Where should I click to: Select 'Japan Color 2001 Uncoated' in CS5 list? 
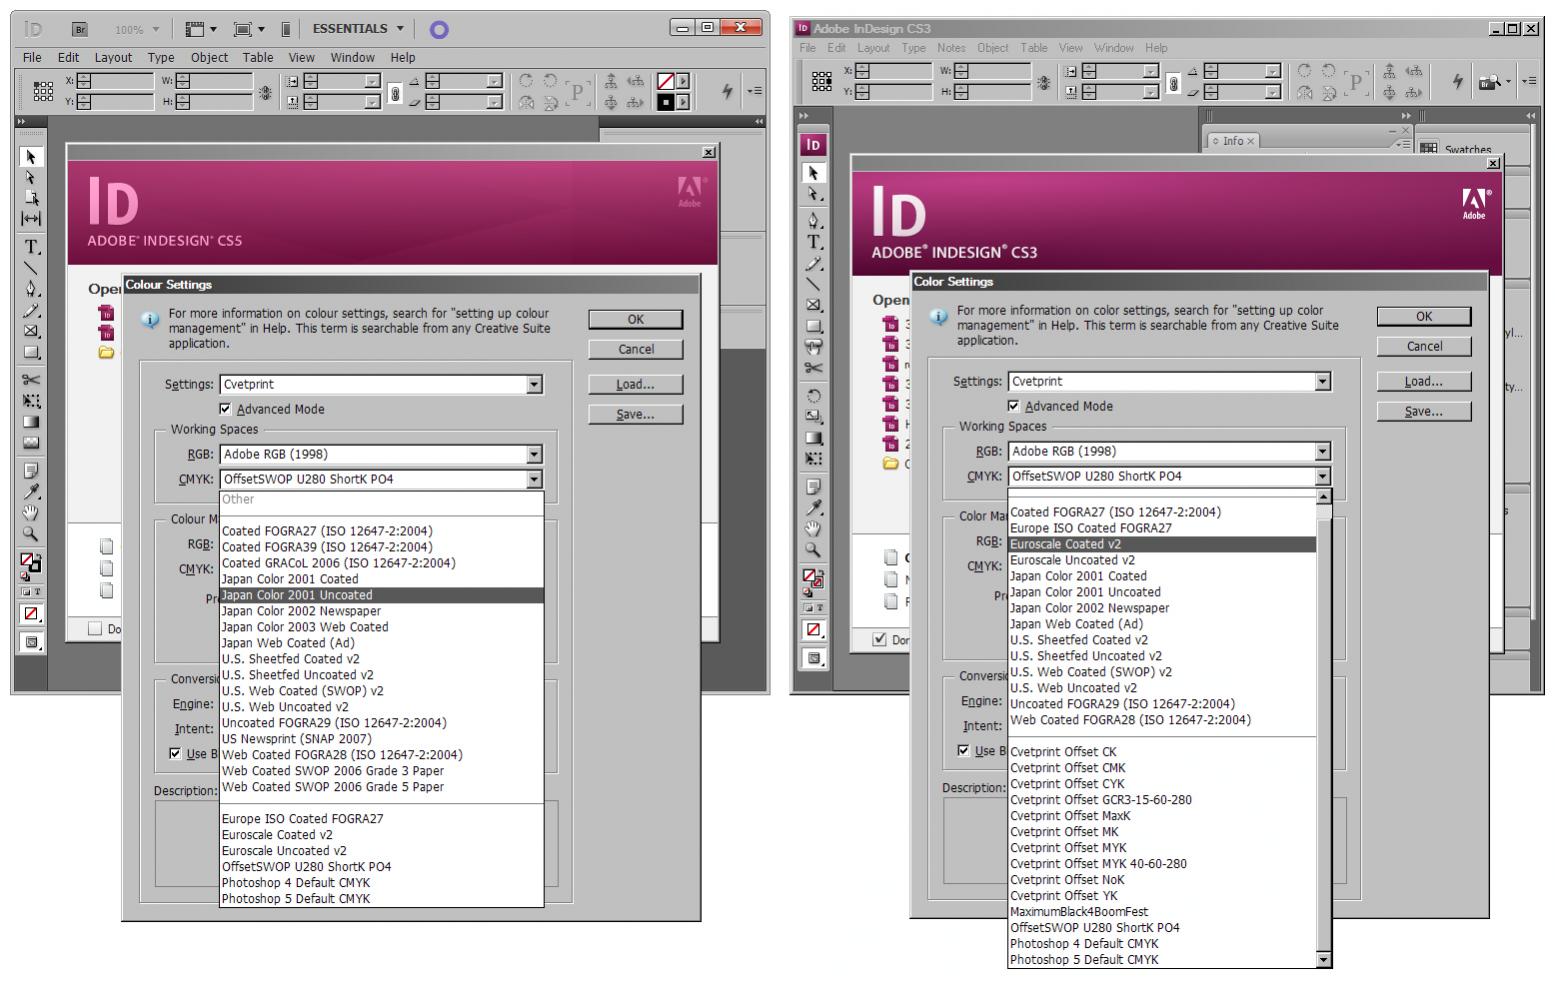[x=382, y=595]
